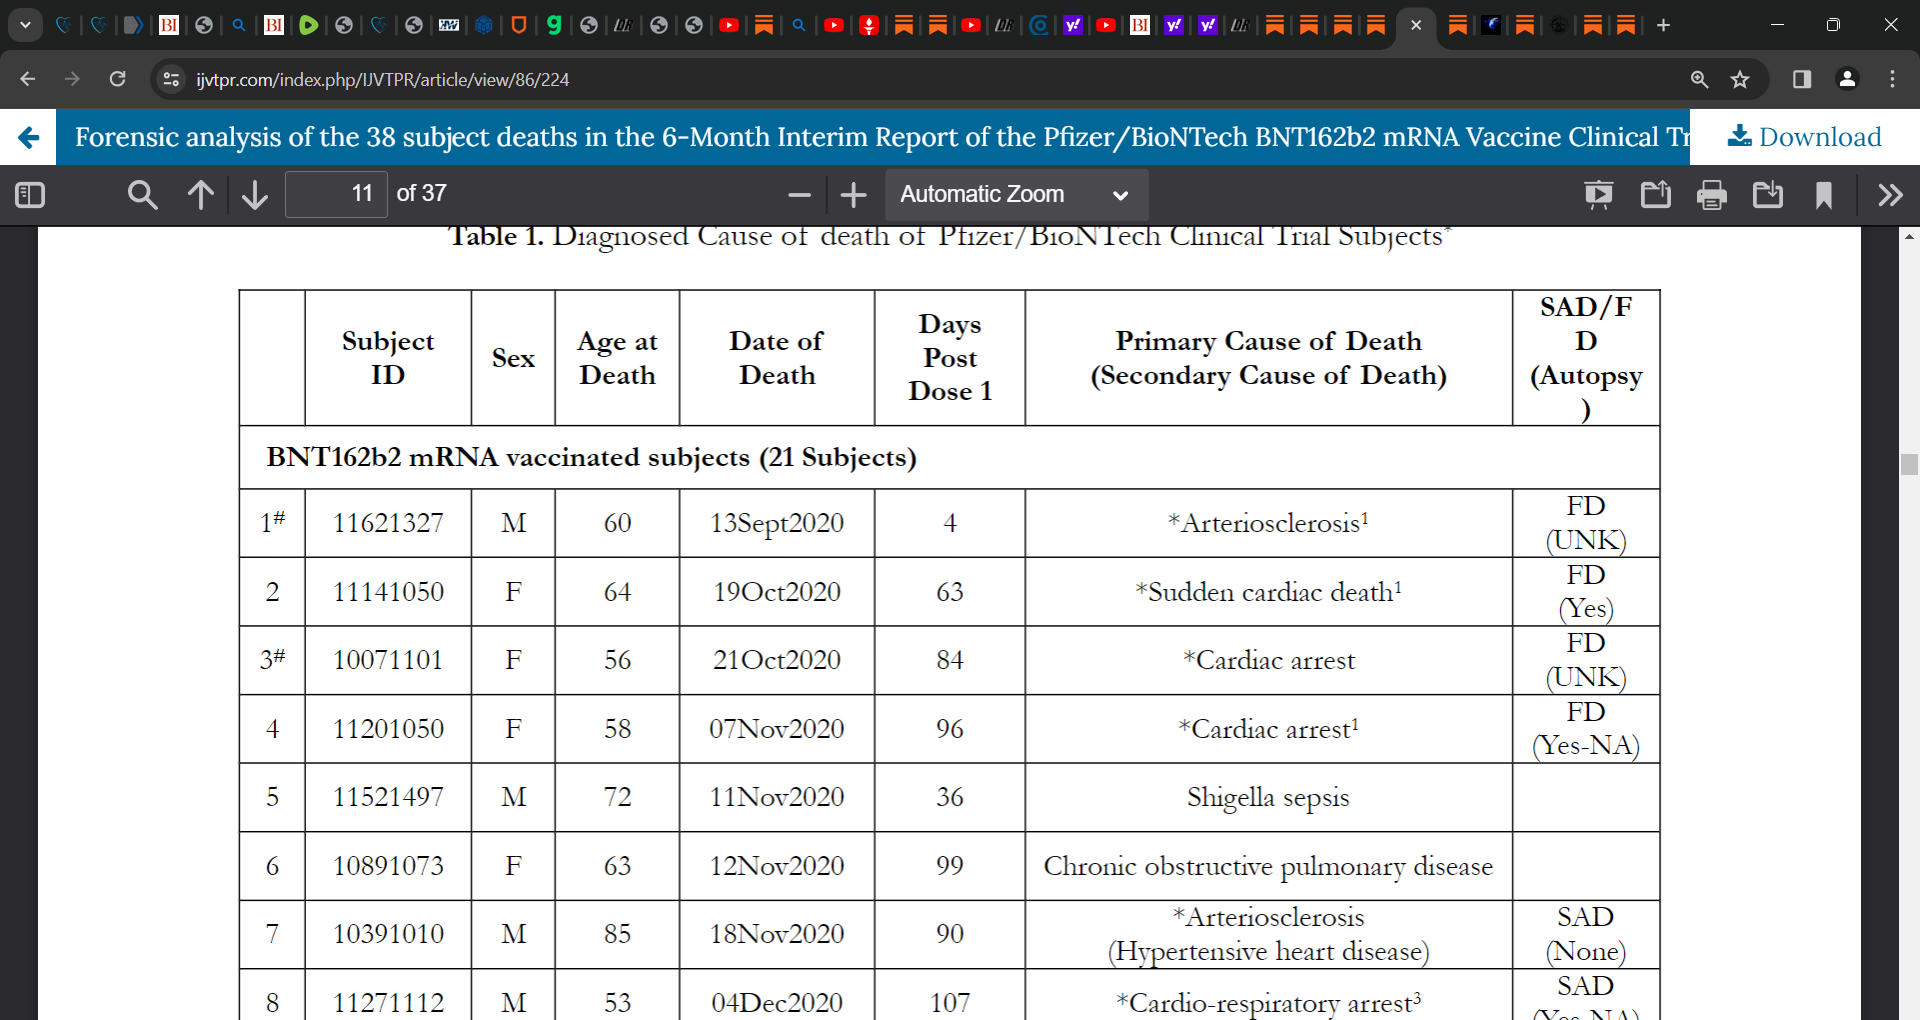Click subject ID 10391010
Image resolution: width=1920 pixels, height=1020 pixels.
coord(388,934)
